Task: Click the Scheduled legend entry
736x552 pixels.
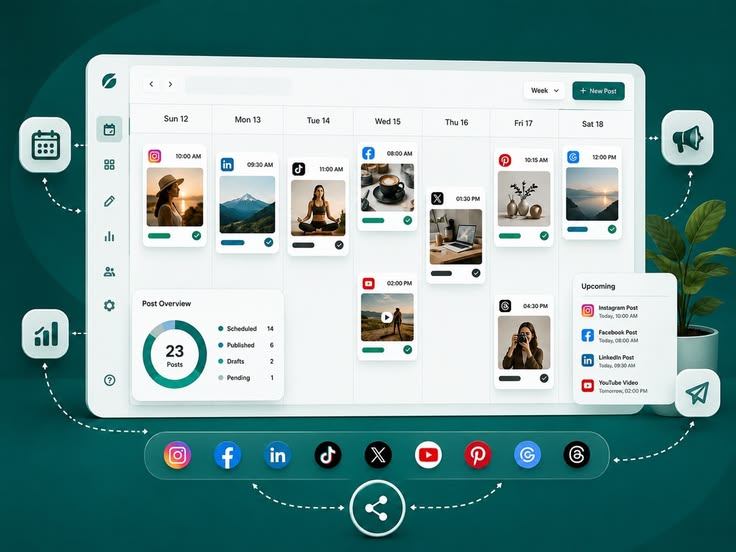Action: pyautogui.click(x=246, y=329)
